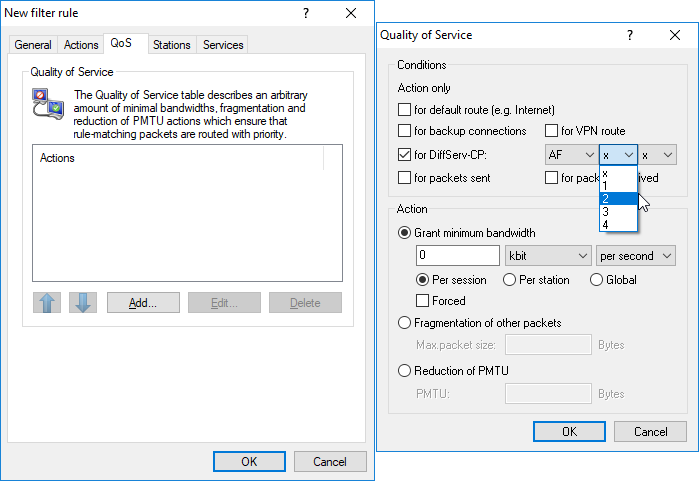This screenshot has height=481, width=699.
Task: Select 'Per station' radio button
Action: point(510,280)
